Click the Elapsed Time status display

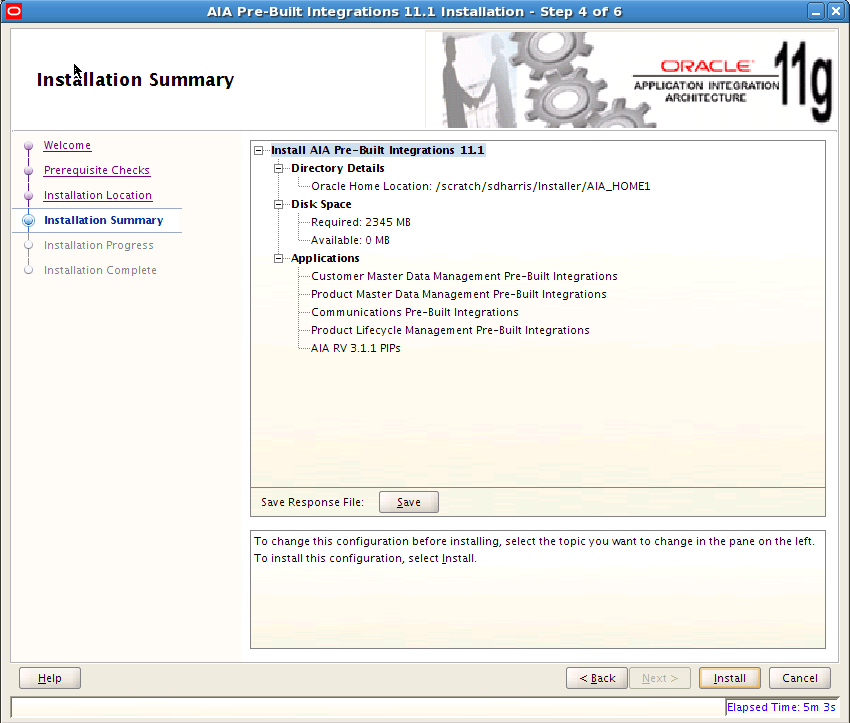pos(781,707)
